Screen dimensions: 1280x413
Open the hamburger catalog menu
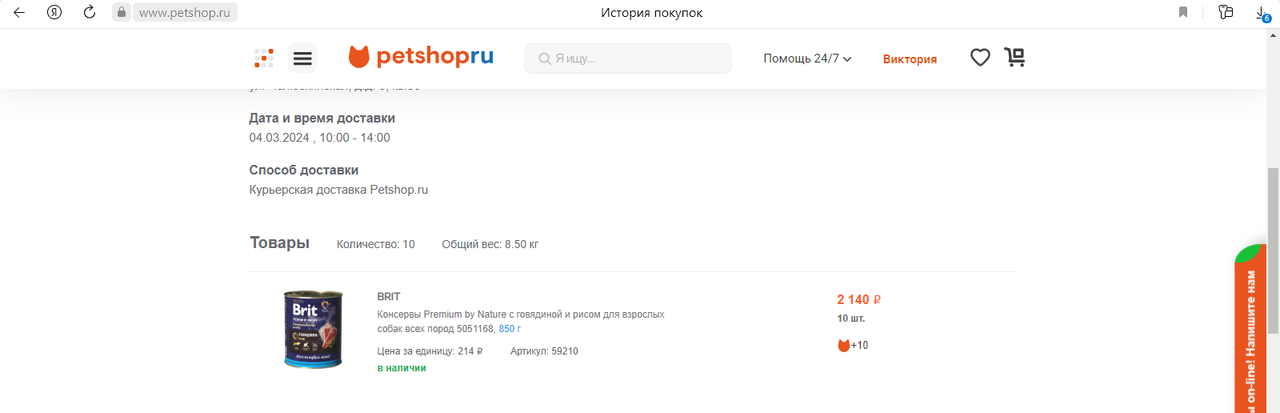click(x=302, y=58)
